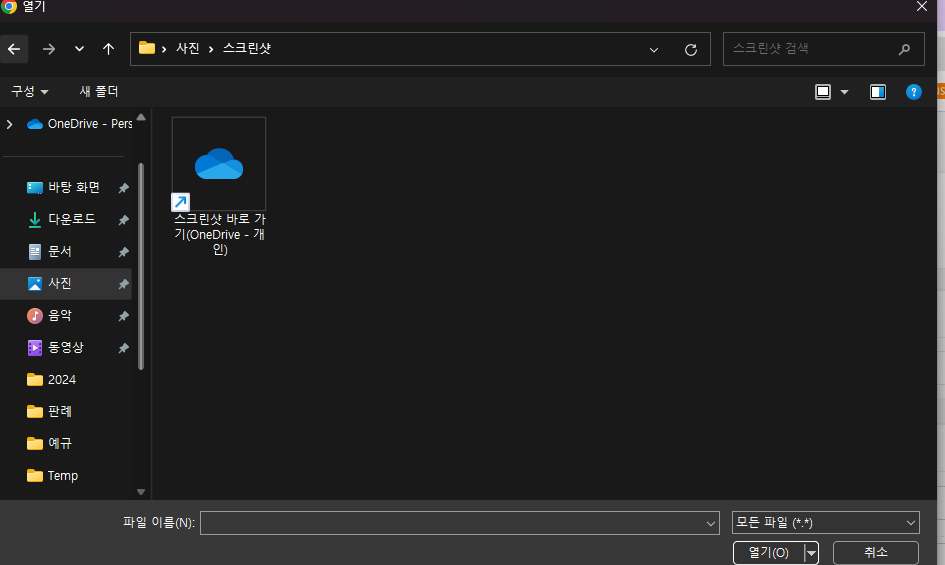Expand the file name dropdown arrow

[711, 523]
